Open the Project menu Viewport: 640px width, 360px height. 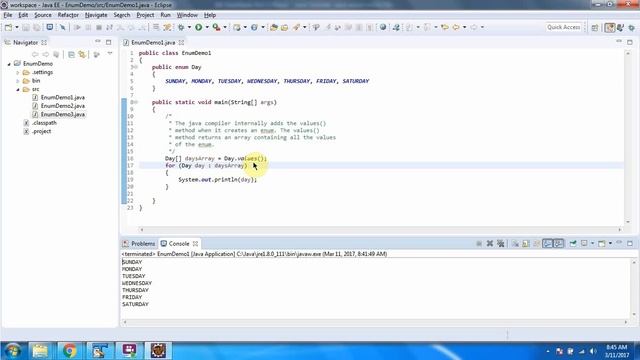tap(145, 15)
